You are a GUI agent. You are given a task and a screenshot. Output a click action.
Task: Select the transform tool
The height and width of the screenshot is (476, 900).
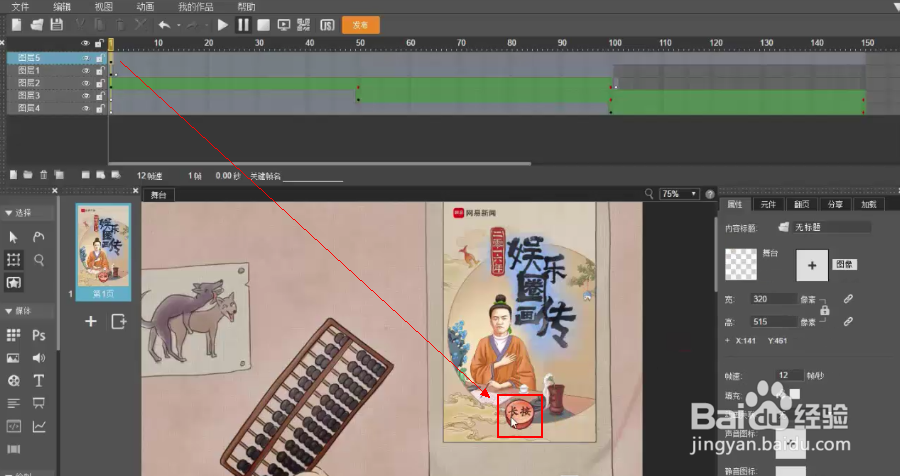click(x=14, y=260)
